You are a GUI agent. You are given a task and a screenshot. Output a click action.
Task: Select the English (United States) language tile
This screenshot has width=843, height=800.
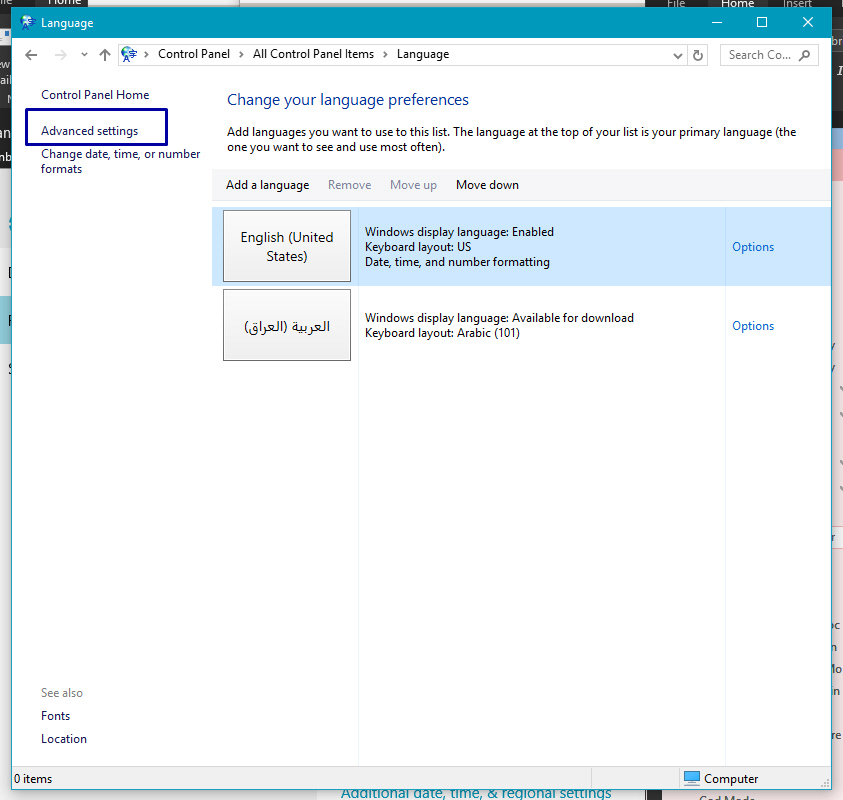[x=287, y=246]
